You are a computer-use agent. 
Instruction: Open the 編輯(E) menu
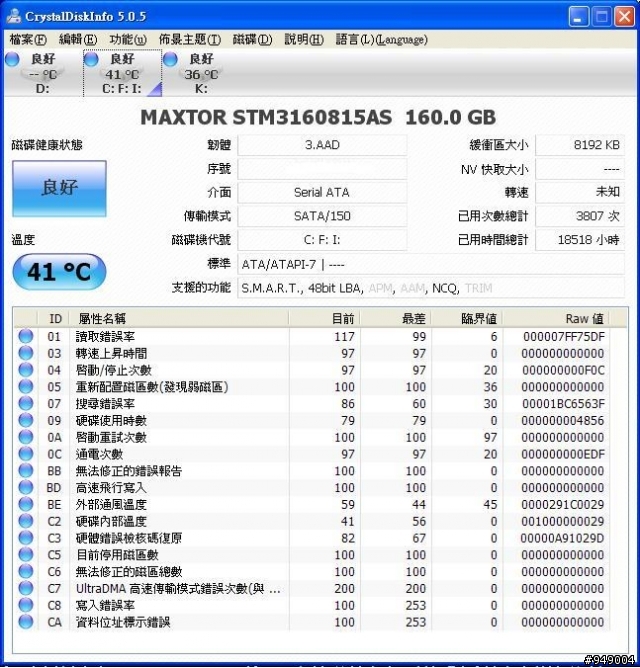78,40
